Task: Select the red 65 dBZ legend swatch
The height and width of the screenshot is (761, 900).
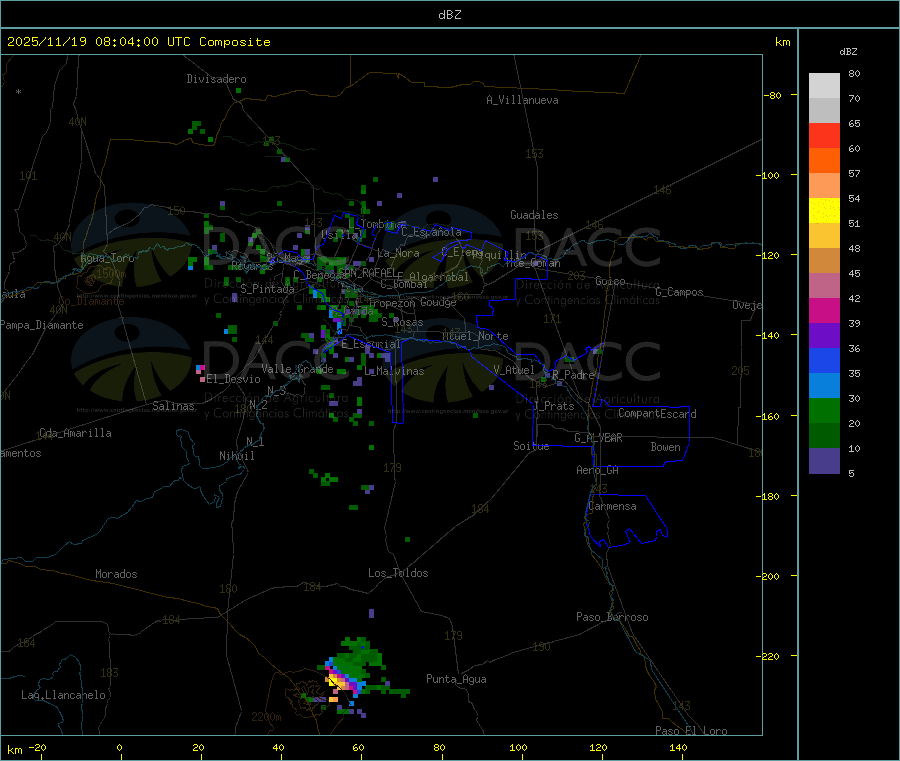Action: pyautogui.click(x=824, y=135)
